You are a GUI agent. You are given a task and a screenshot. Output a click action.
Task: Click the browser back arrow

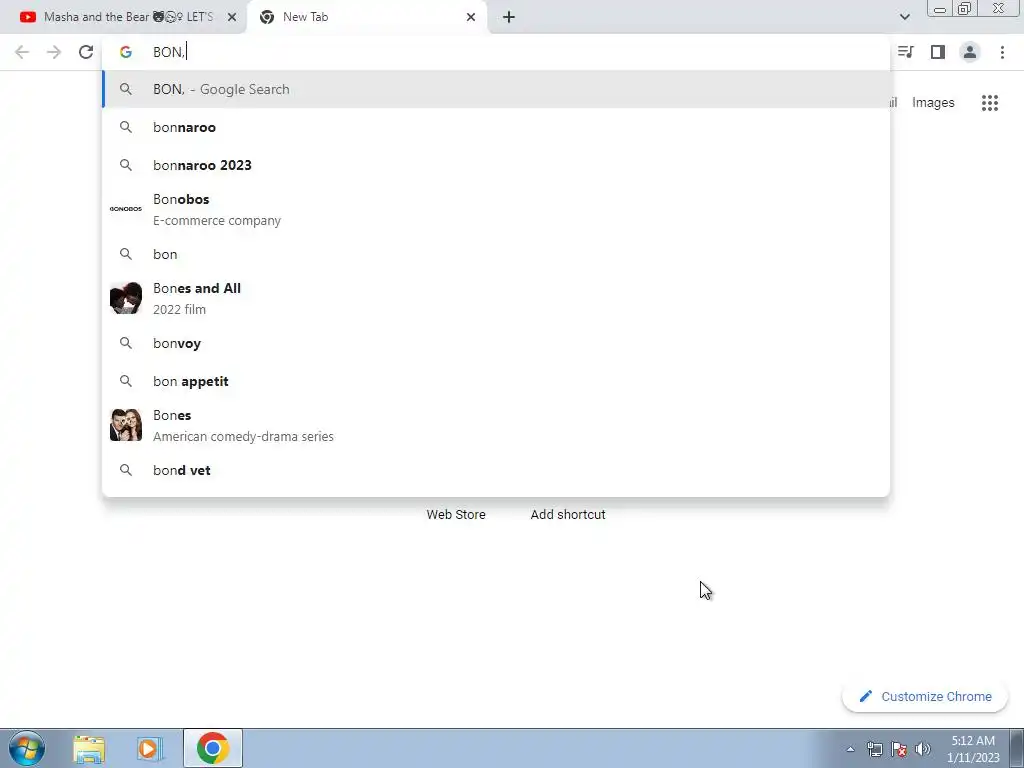tap(22, 52)
